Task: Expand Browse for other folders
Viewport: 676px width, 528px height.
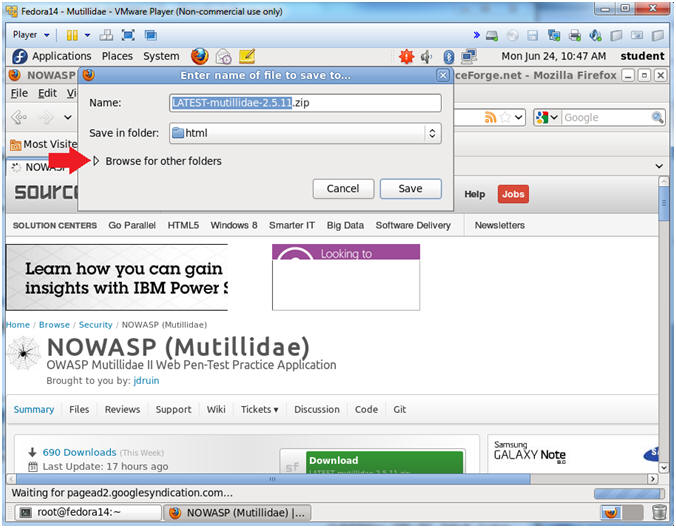Action: (158, 161)
